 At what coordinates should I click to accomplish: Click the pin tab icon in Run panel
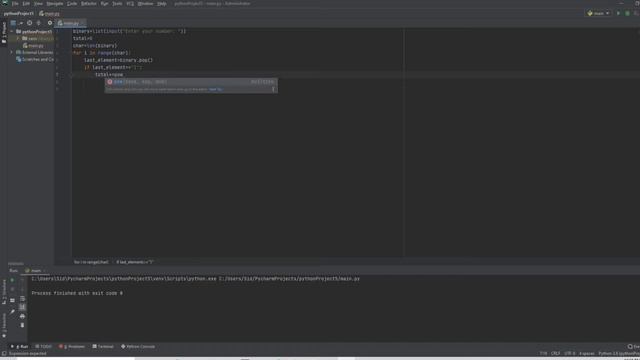point(12,312)
